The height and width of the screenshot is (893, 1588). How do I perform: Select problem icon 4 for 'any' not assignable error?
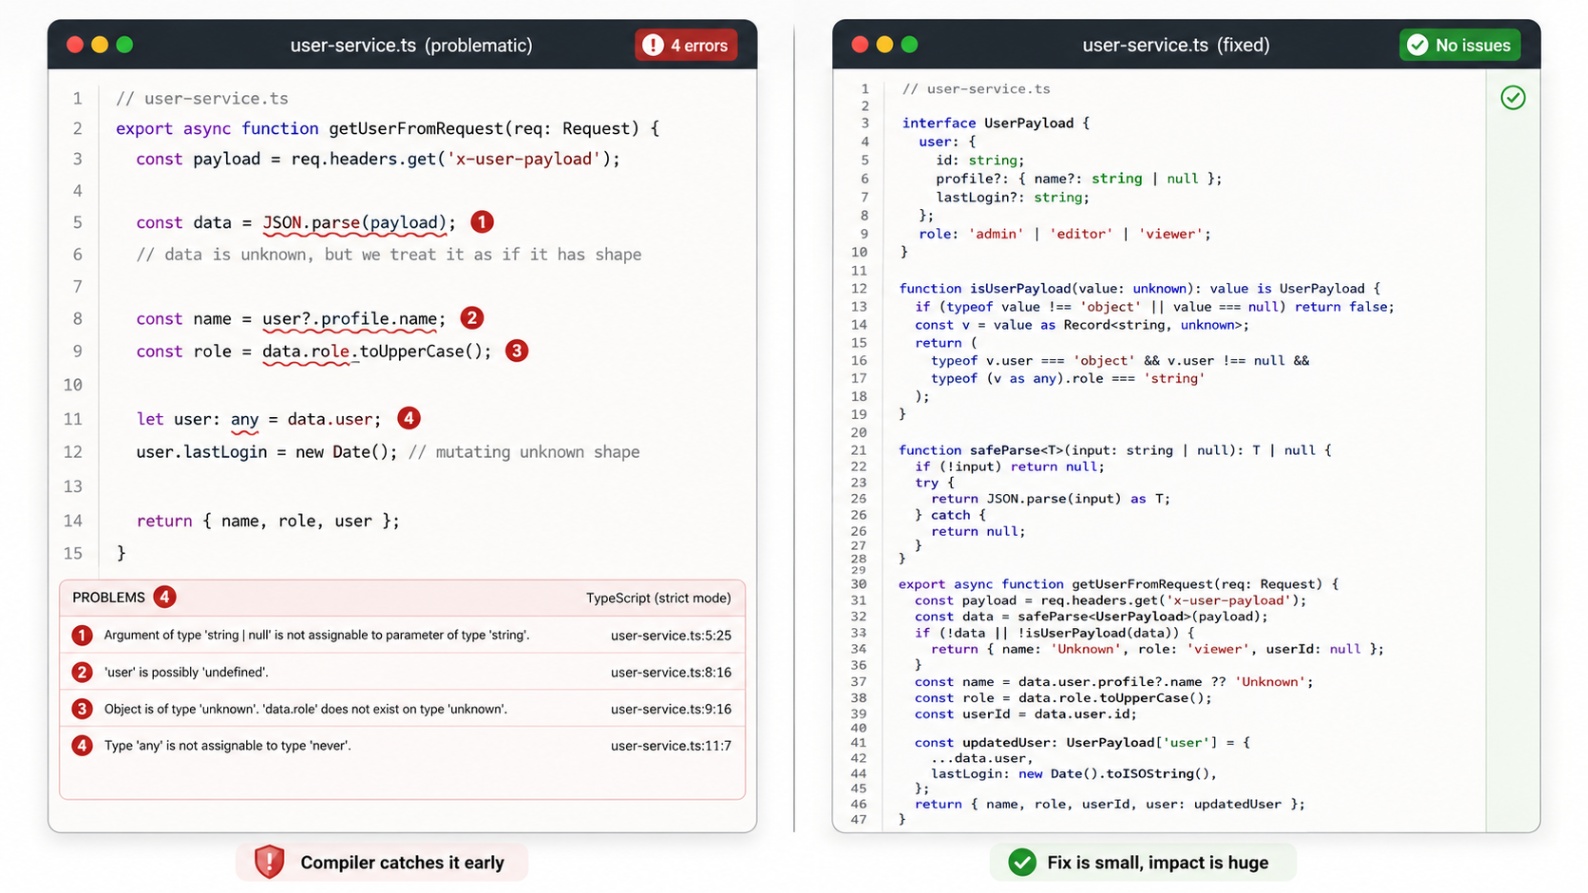[82, 745]
